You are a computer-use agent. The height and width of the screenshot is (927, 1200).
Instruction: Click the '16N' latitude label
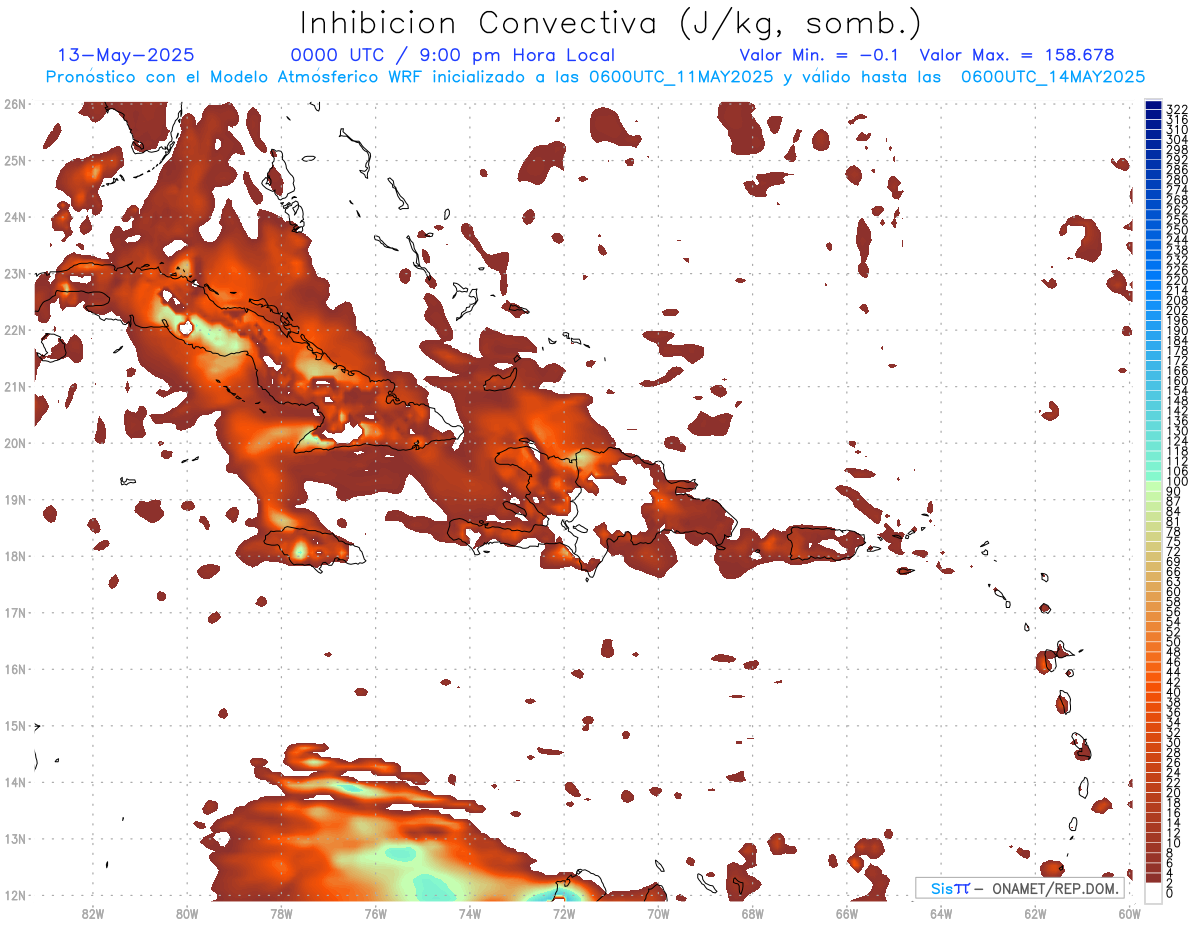15,669
